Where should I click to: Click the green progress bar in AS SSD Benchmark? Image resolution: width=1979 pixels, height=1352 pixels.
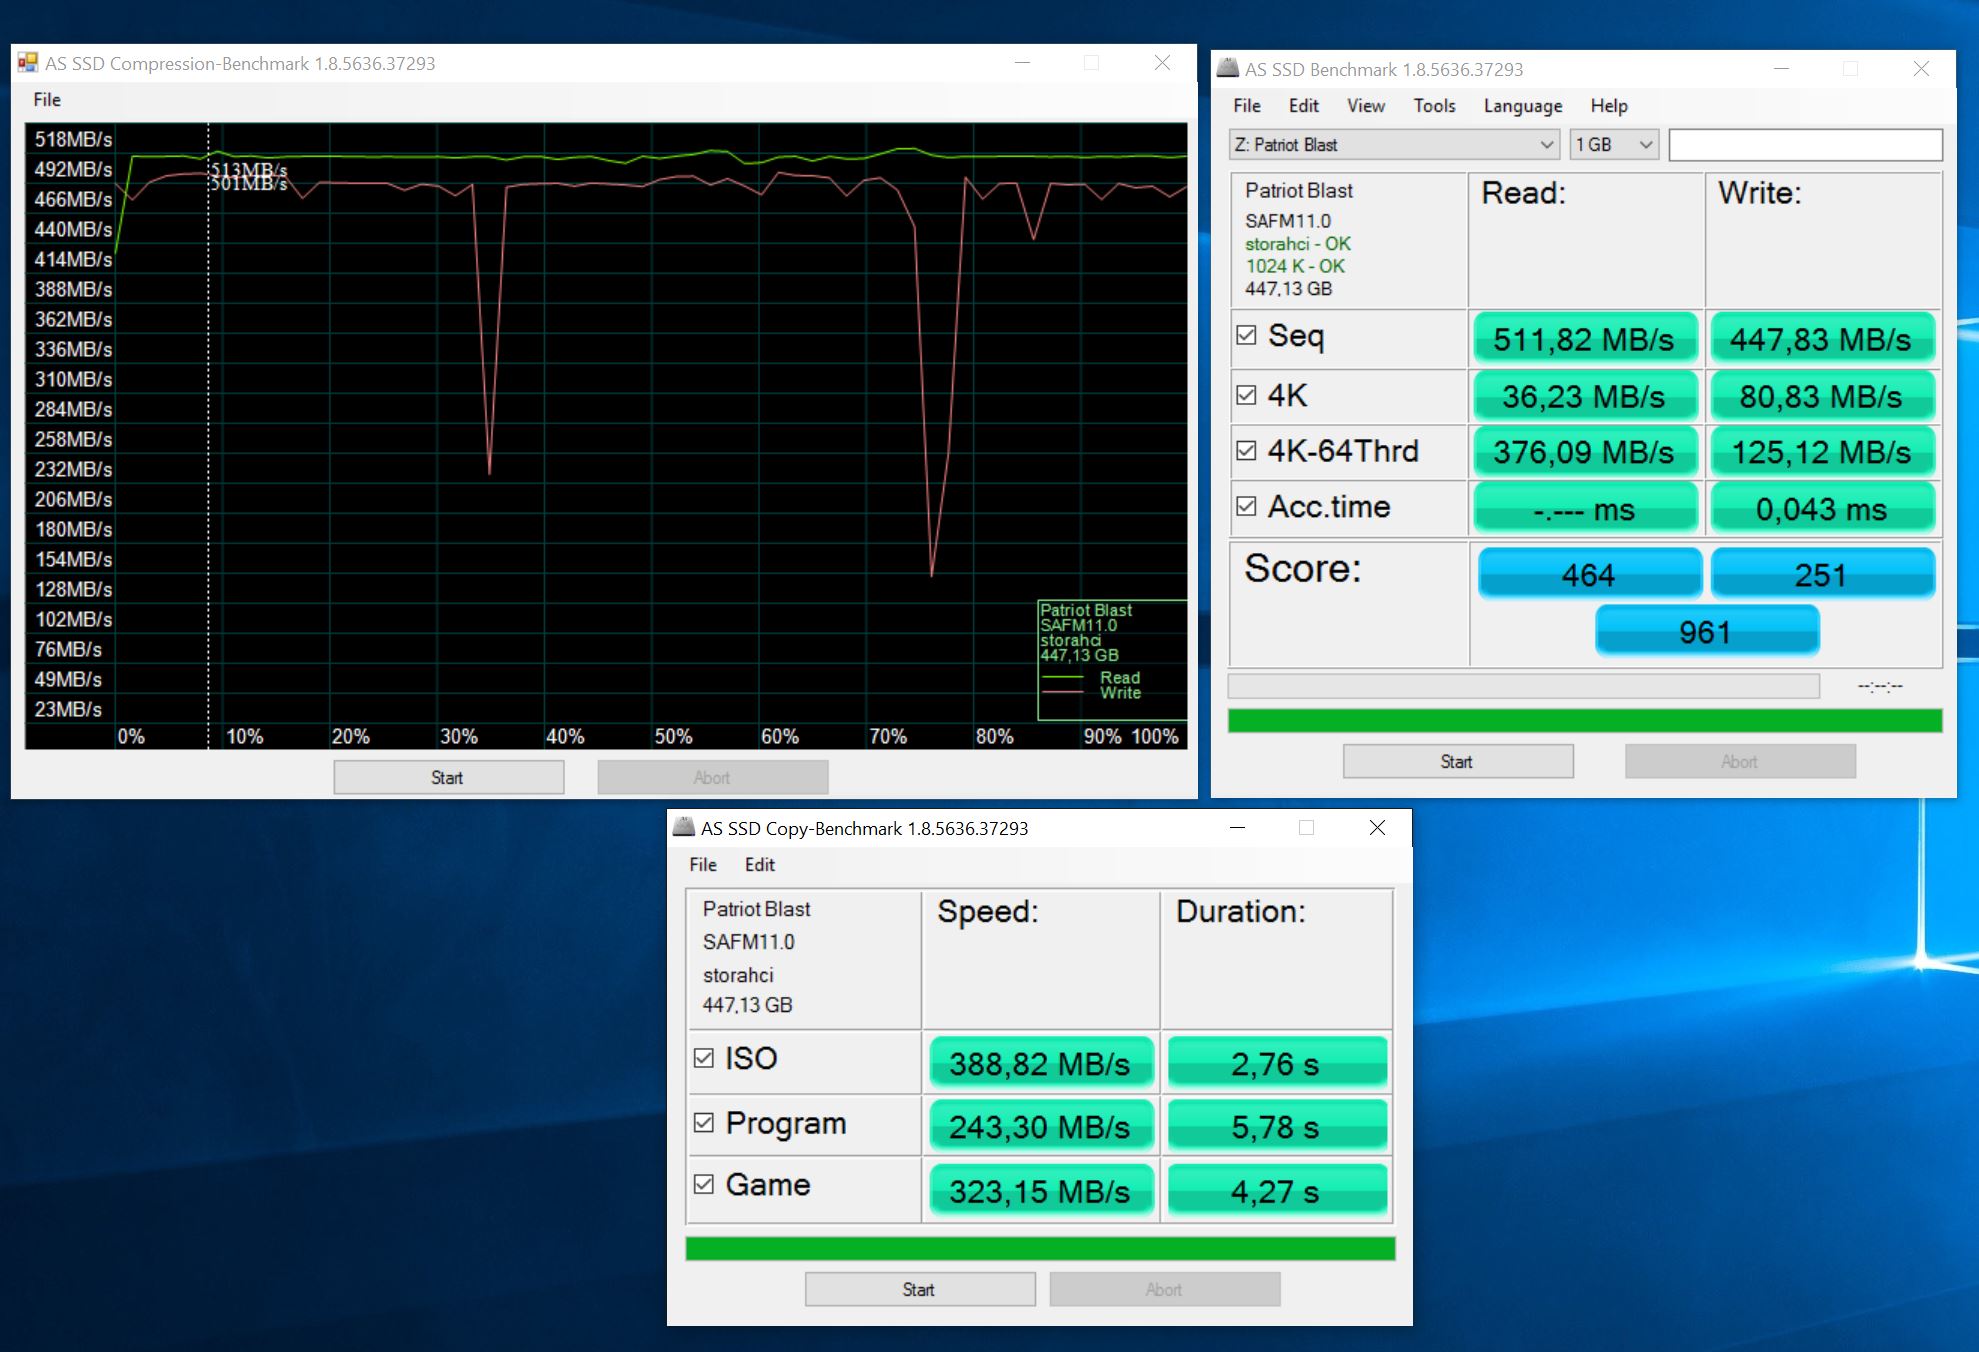tap(1585, 720)
